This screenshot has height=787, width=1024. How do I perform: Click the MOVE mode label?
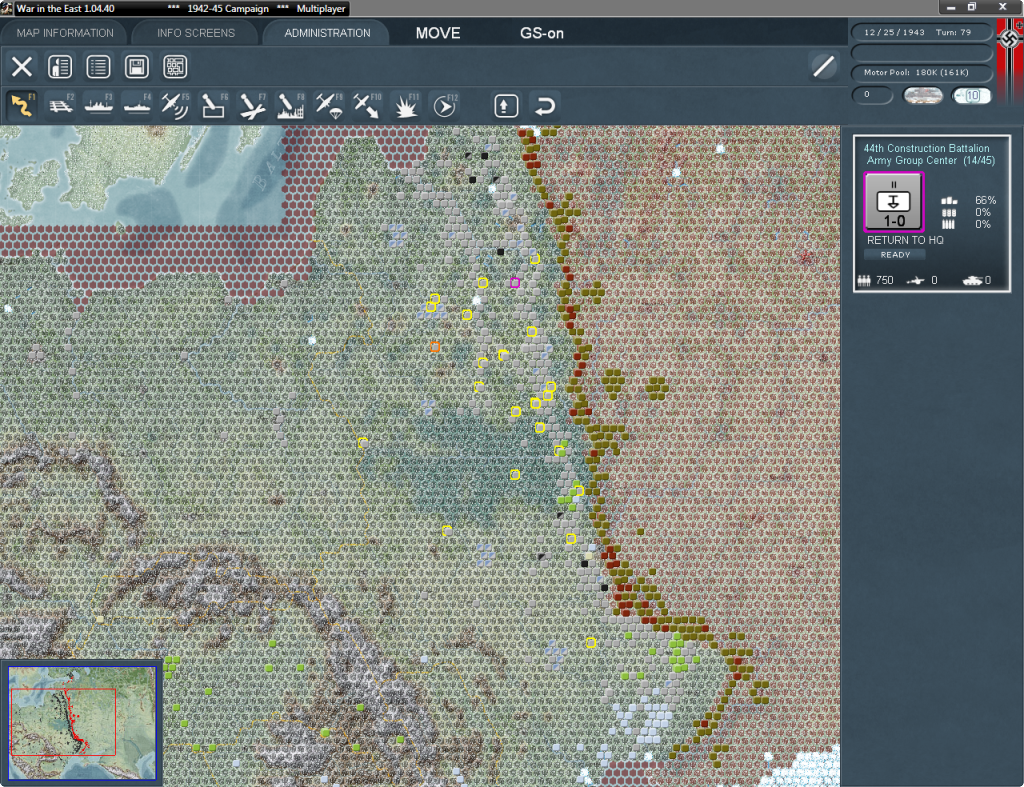438,33
